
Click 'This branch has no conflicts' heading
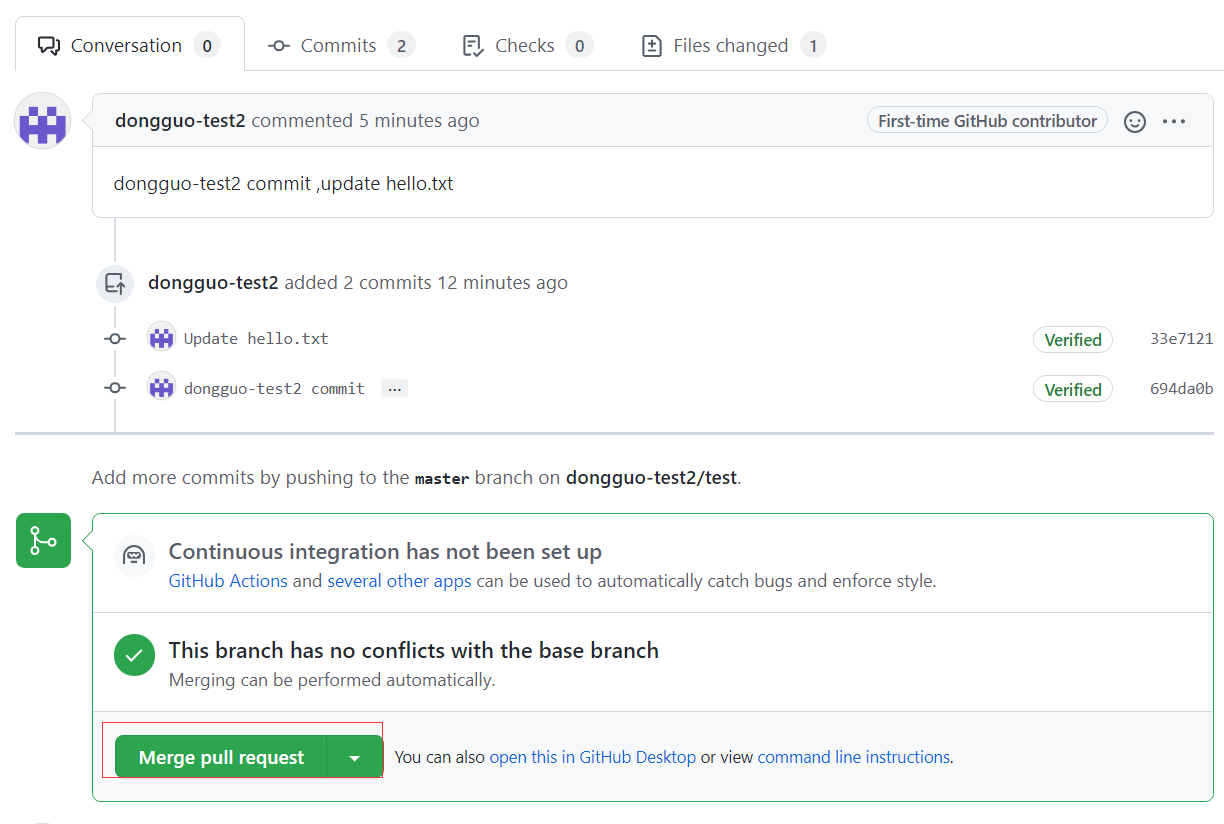click(x=414, y=650)
